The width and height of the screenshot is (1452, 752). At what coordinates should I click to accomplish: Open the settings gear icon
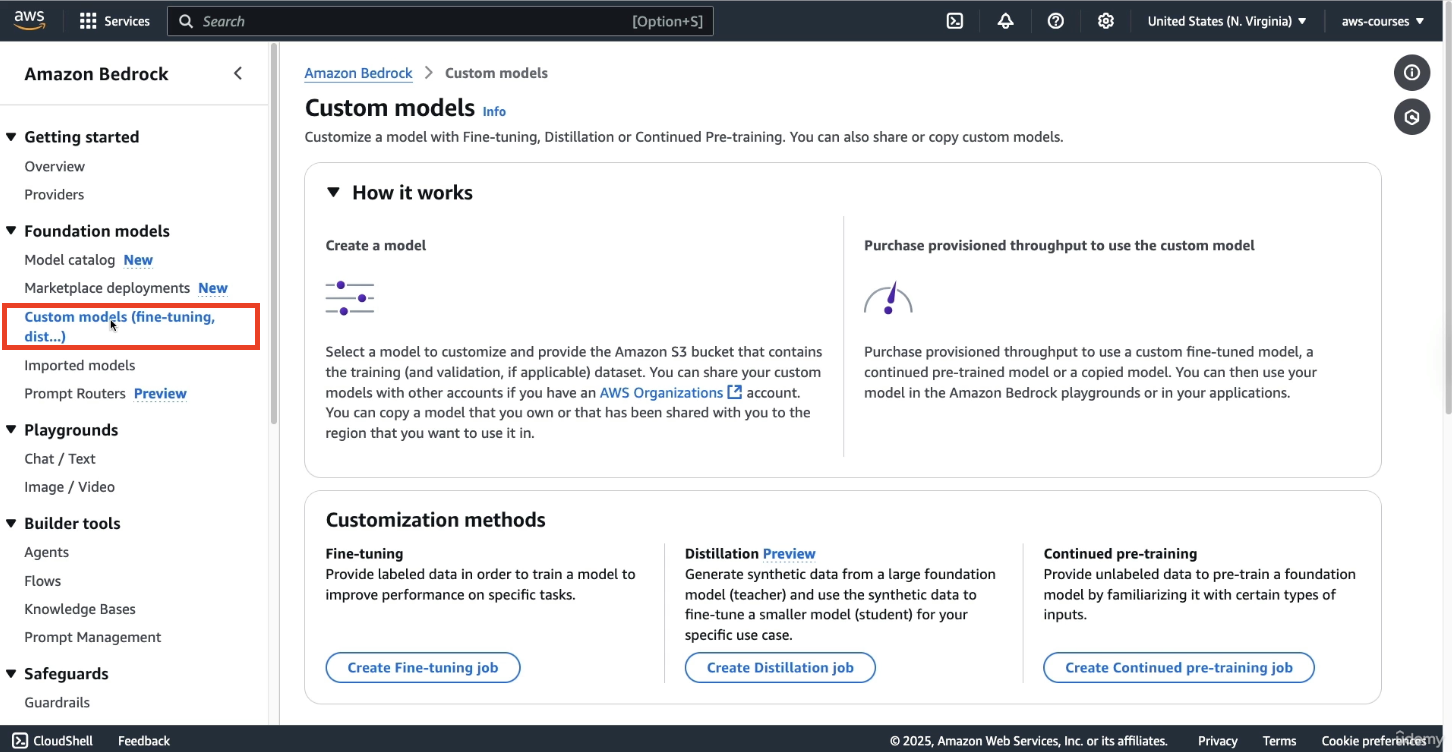[1106, 21]
